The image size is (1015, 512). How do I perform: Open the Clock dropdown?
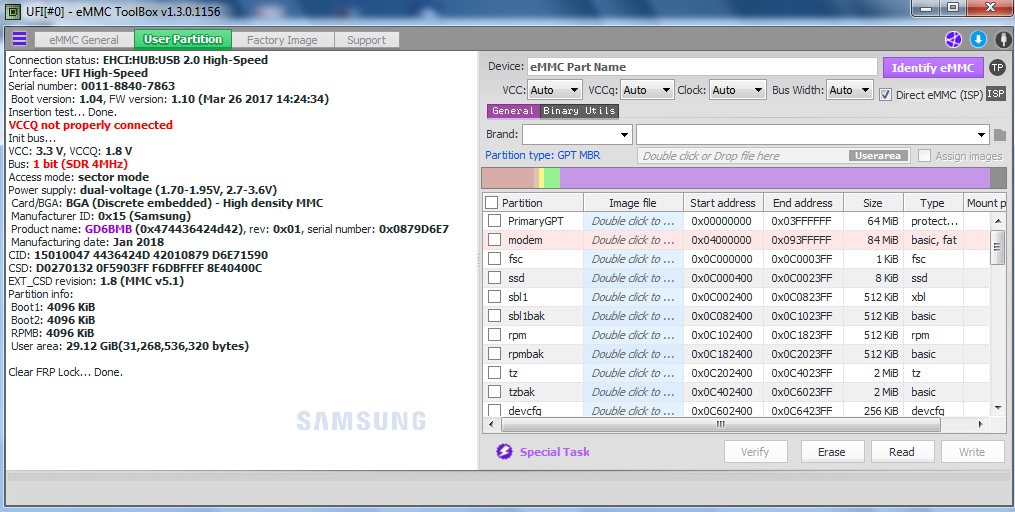pyautogui.click(x=738, y=90)
